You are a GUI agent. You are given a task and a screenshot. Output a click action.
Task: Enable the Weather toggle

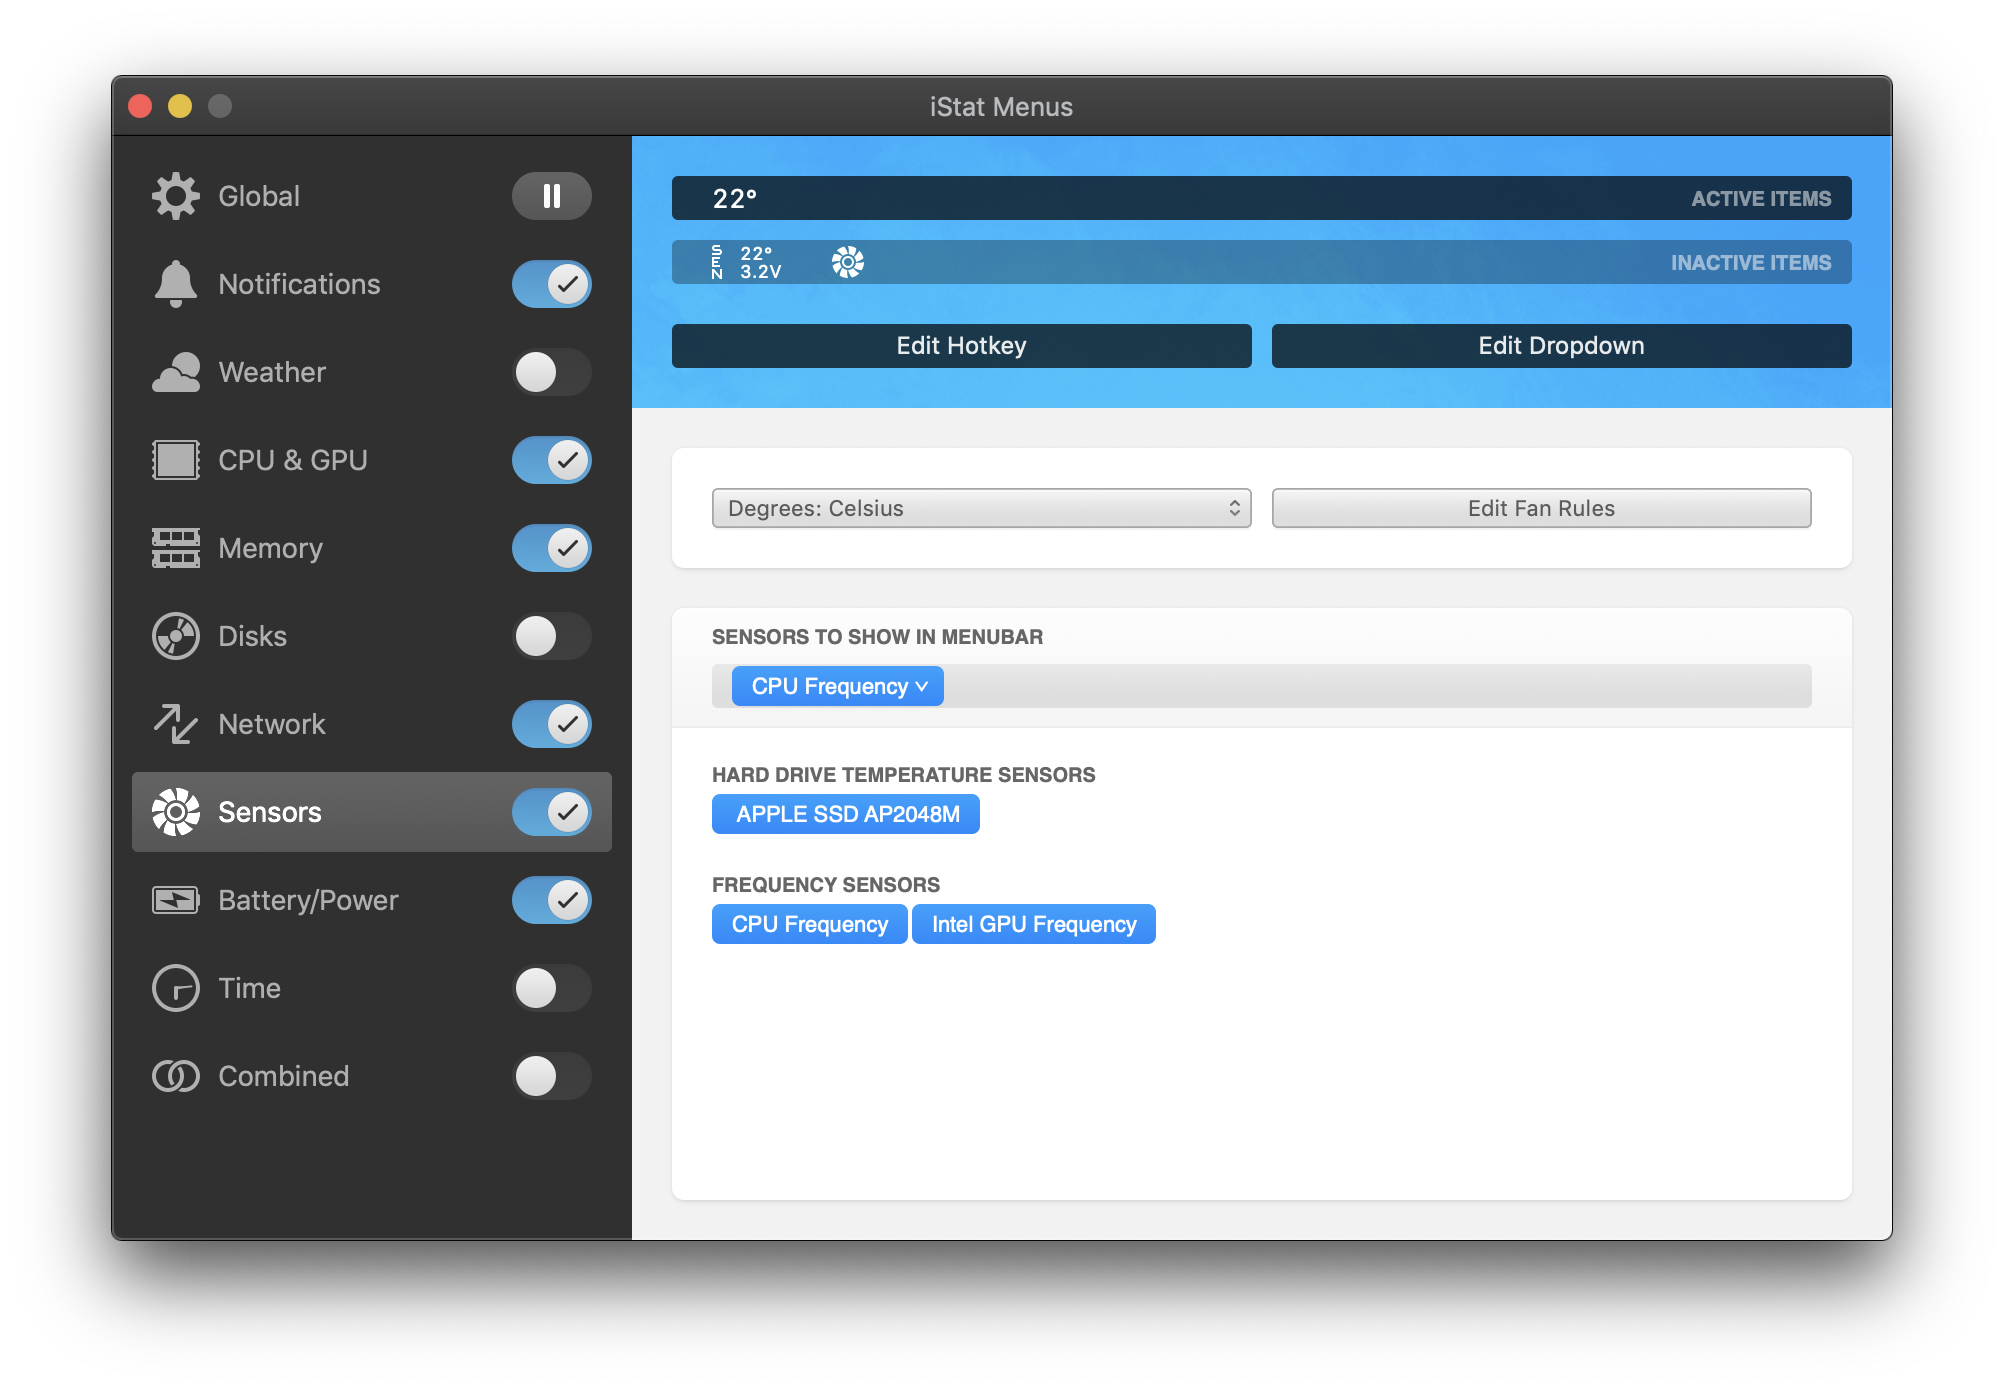pyautogui.click(x=551, y=372)
